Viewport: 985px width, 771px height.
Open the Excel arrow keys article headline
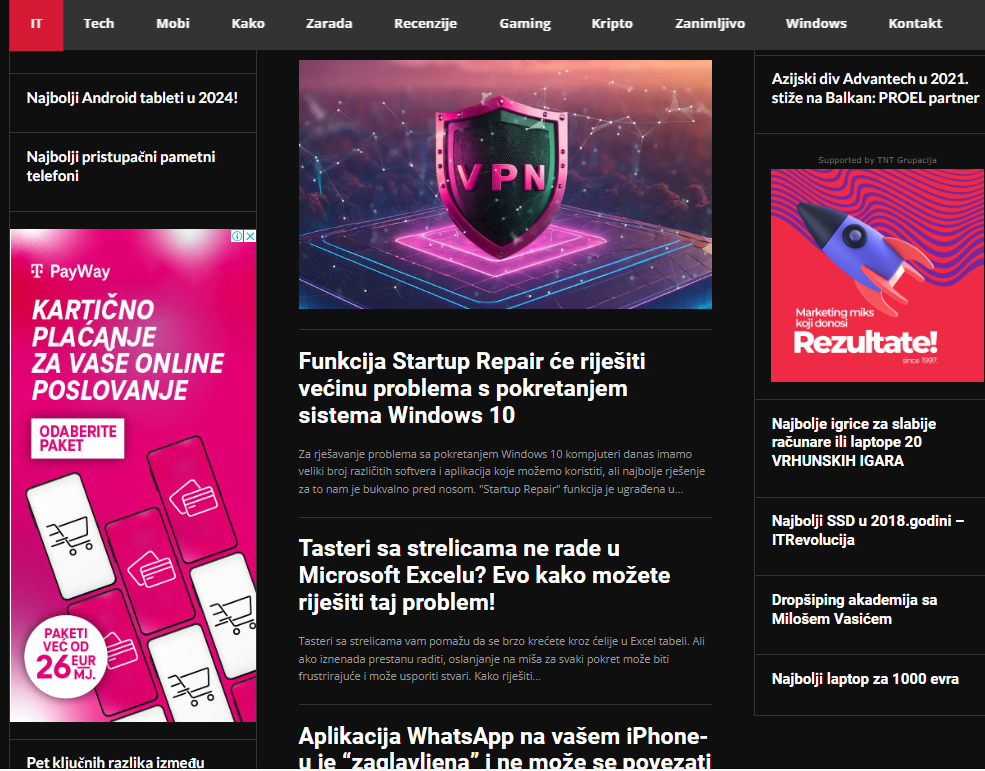(x=484, y=575)
